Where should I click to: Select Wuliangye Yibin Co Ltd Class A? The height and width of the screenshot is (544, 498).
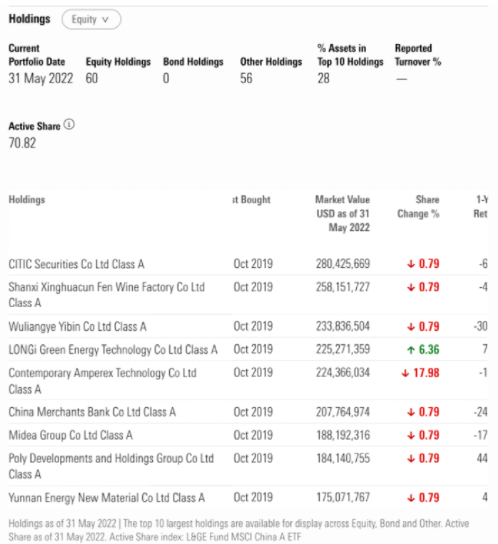[x=77, y=326]
